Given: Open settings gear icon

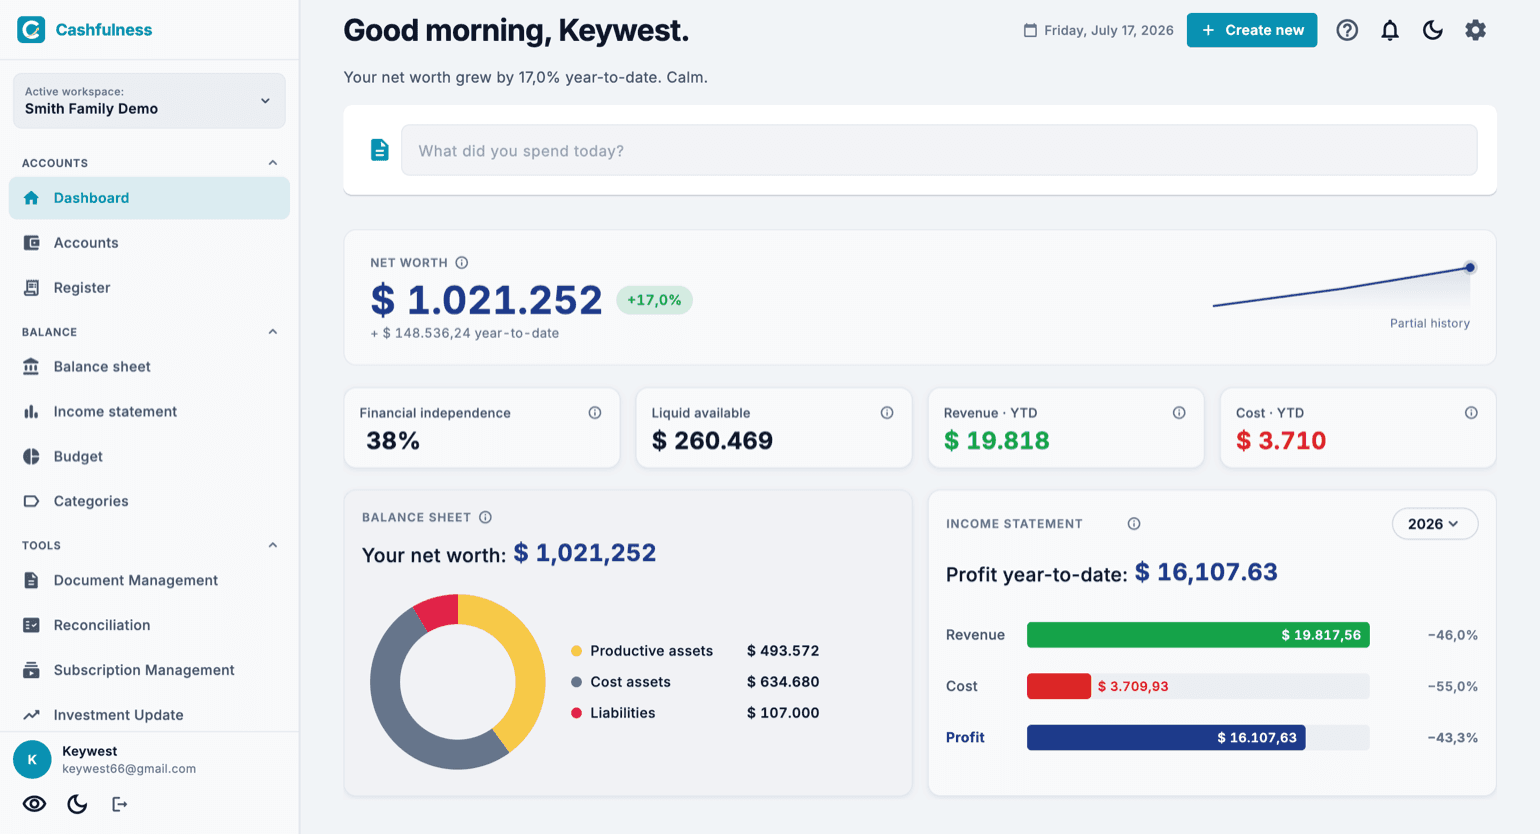Looking at the screenshot, I should click(x=1475, y=30).
